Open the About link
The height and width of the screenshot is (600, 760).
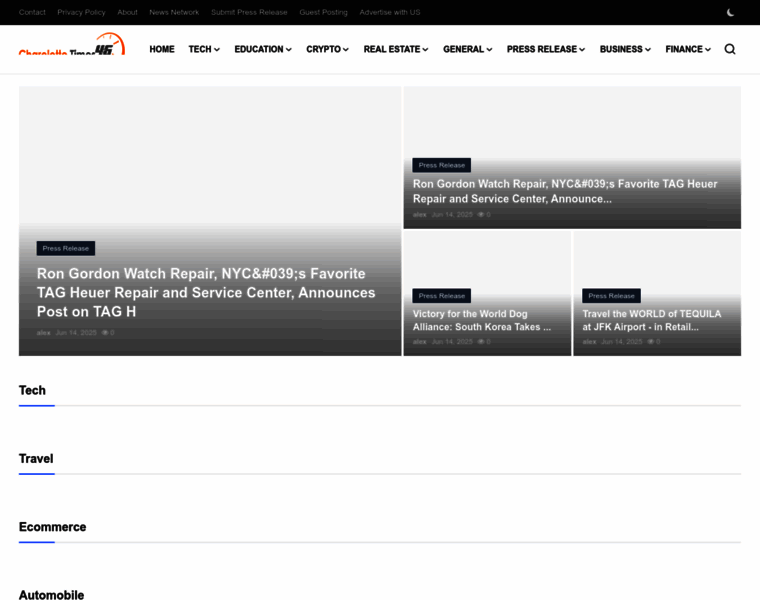coord(127,12)
